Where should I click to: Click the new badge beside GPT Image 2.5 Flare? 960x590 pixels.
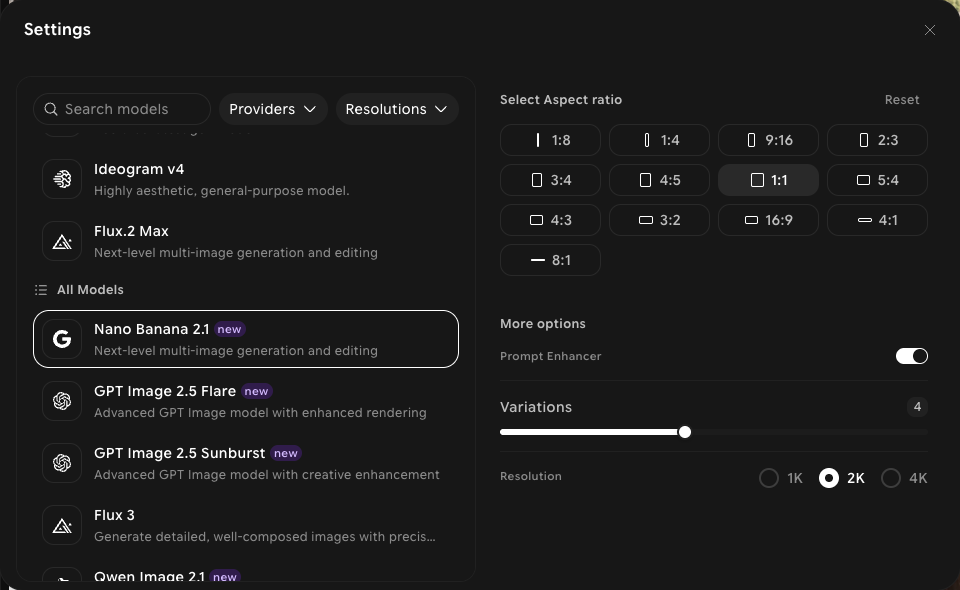[x=257, y=391]
